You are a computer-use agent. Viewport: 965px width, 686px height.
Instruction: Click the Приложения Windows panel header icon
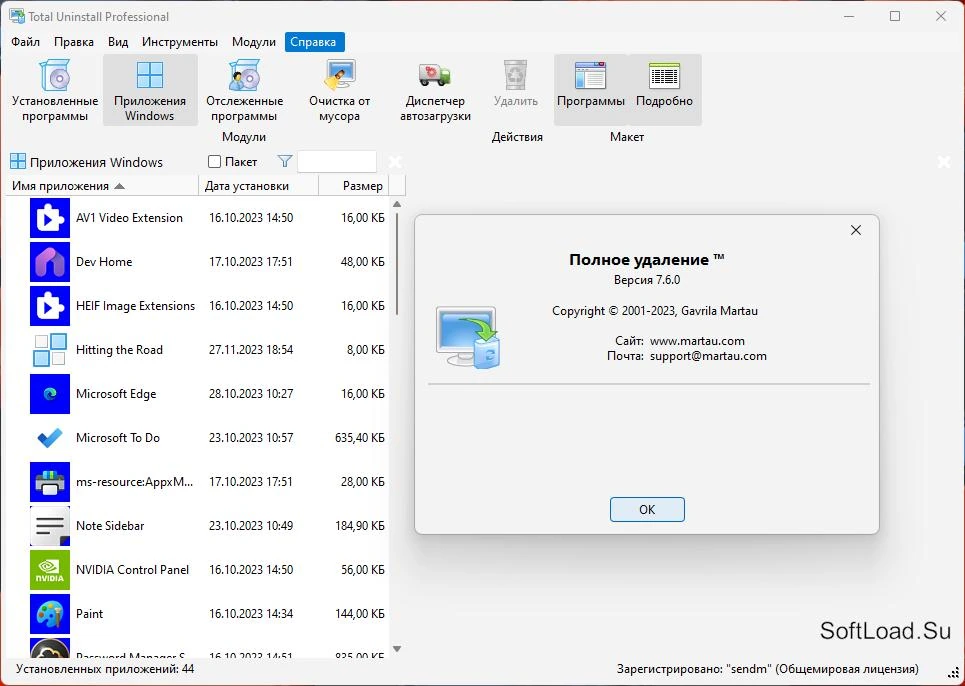(18, 162)
